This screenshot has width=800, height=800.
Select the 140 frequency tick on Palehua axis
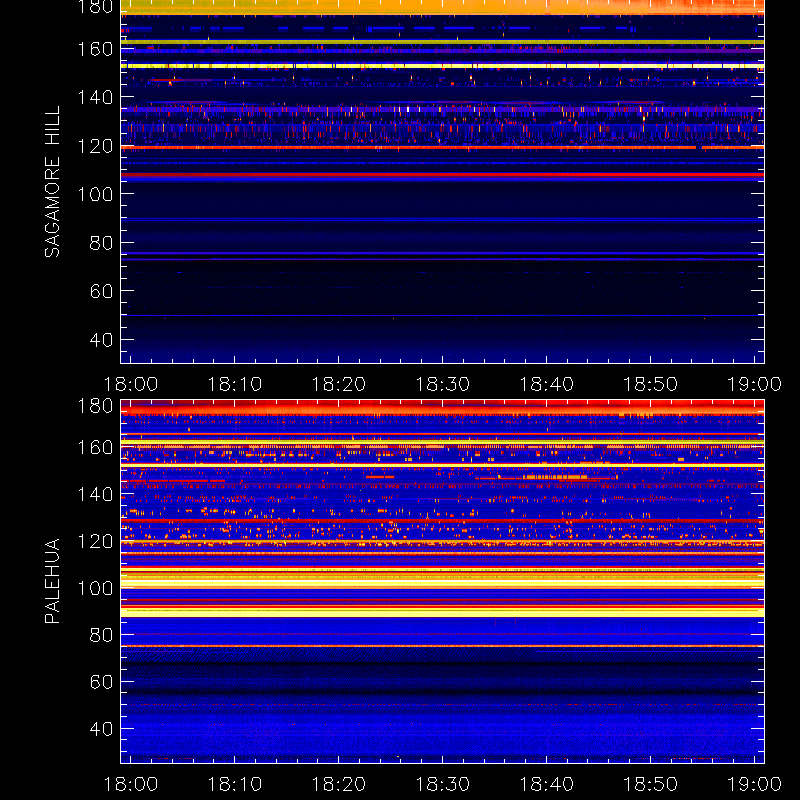point(95,494)
